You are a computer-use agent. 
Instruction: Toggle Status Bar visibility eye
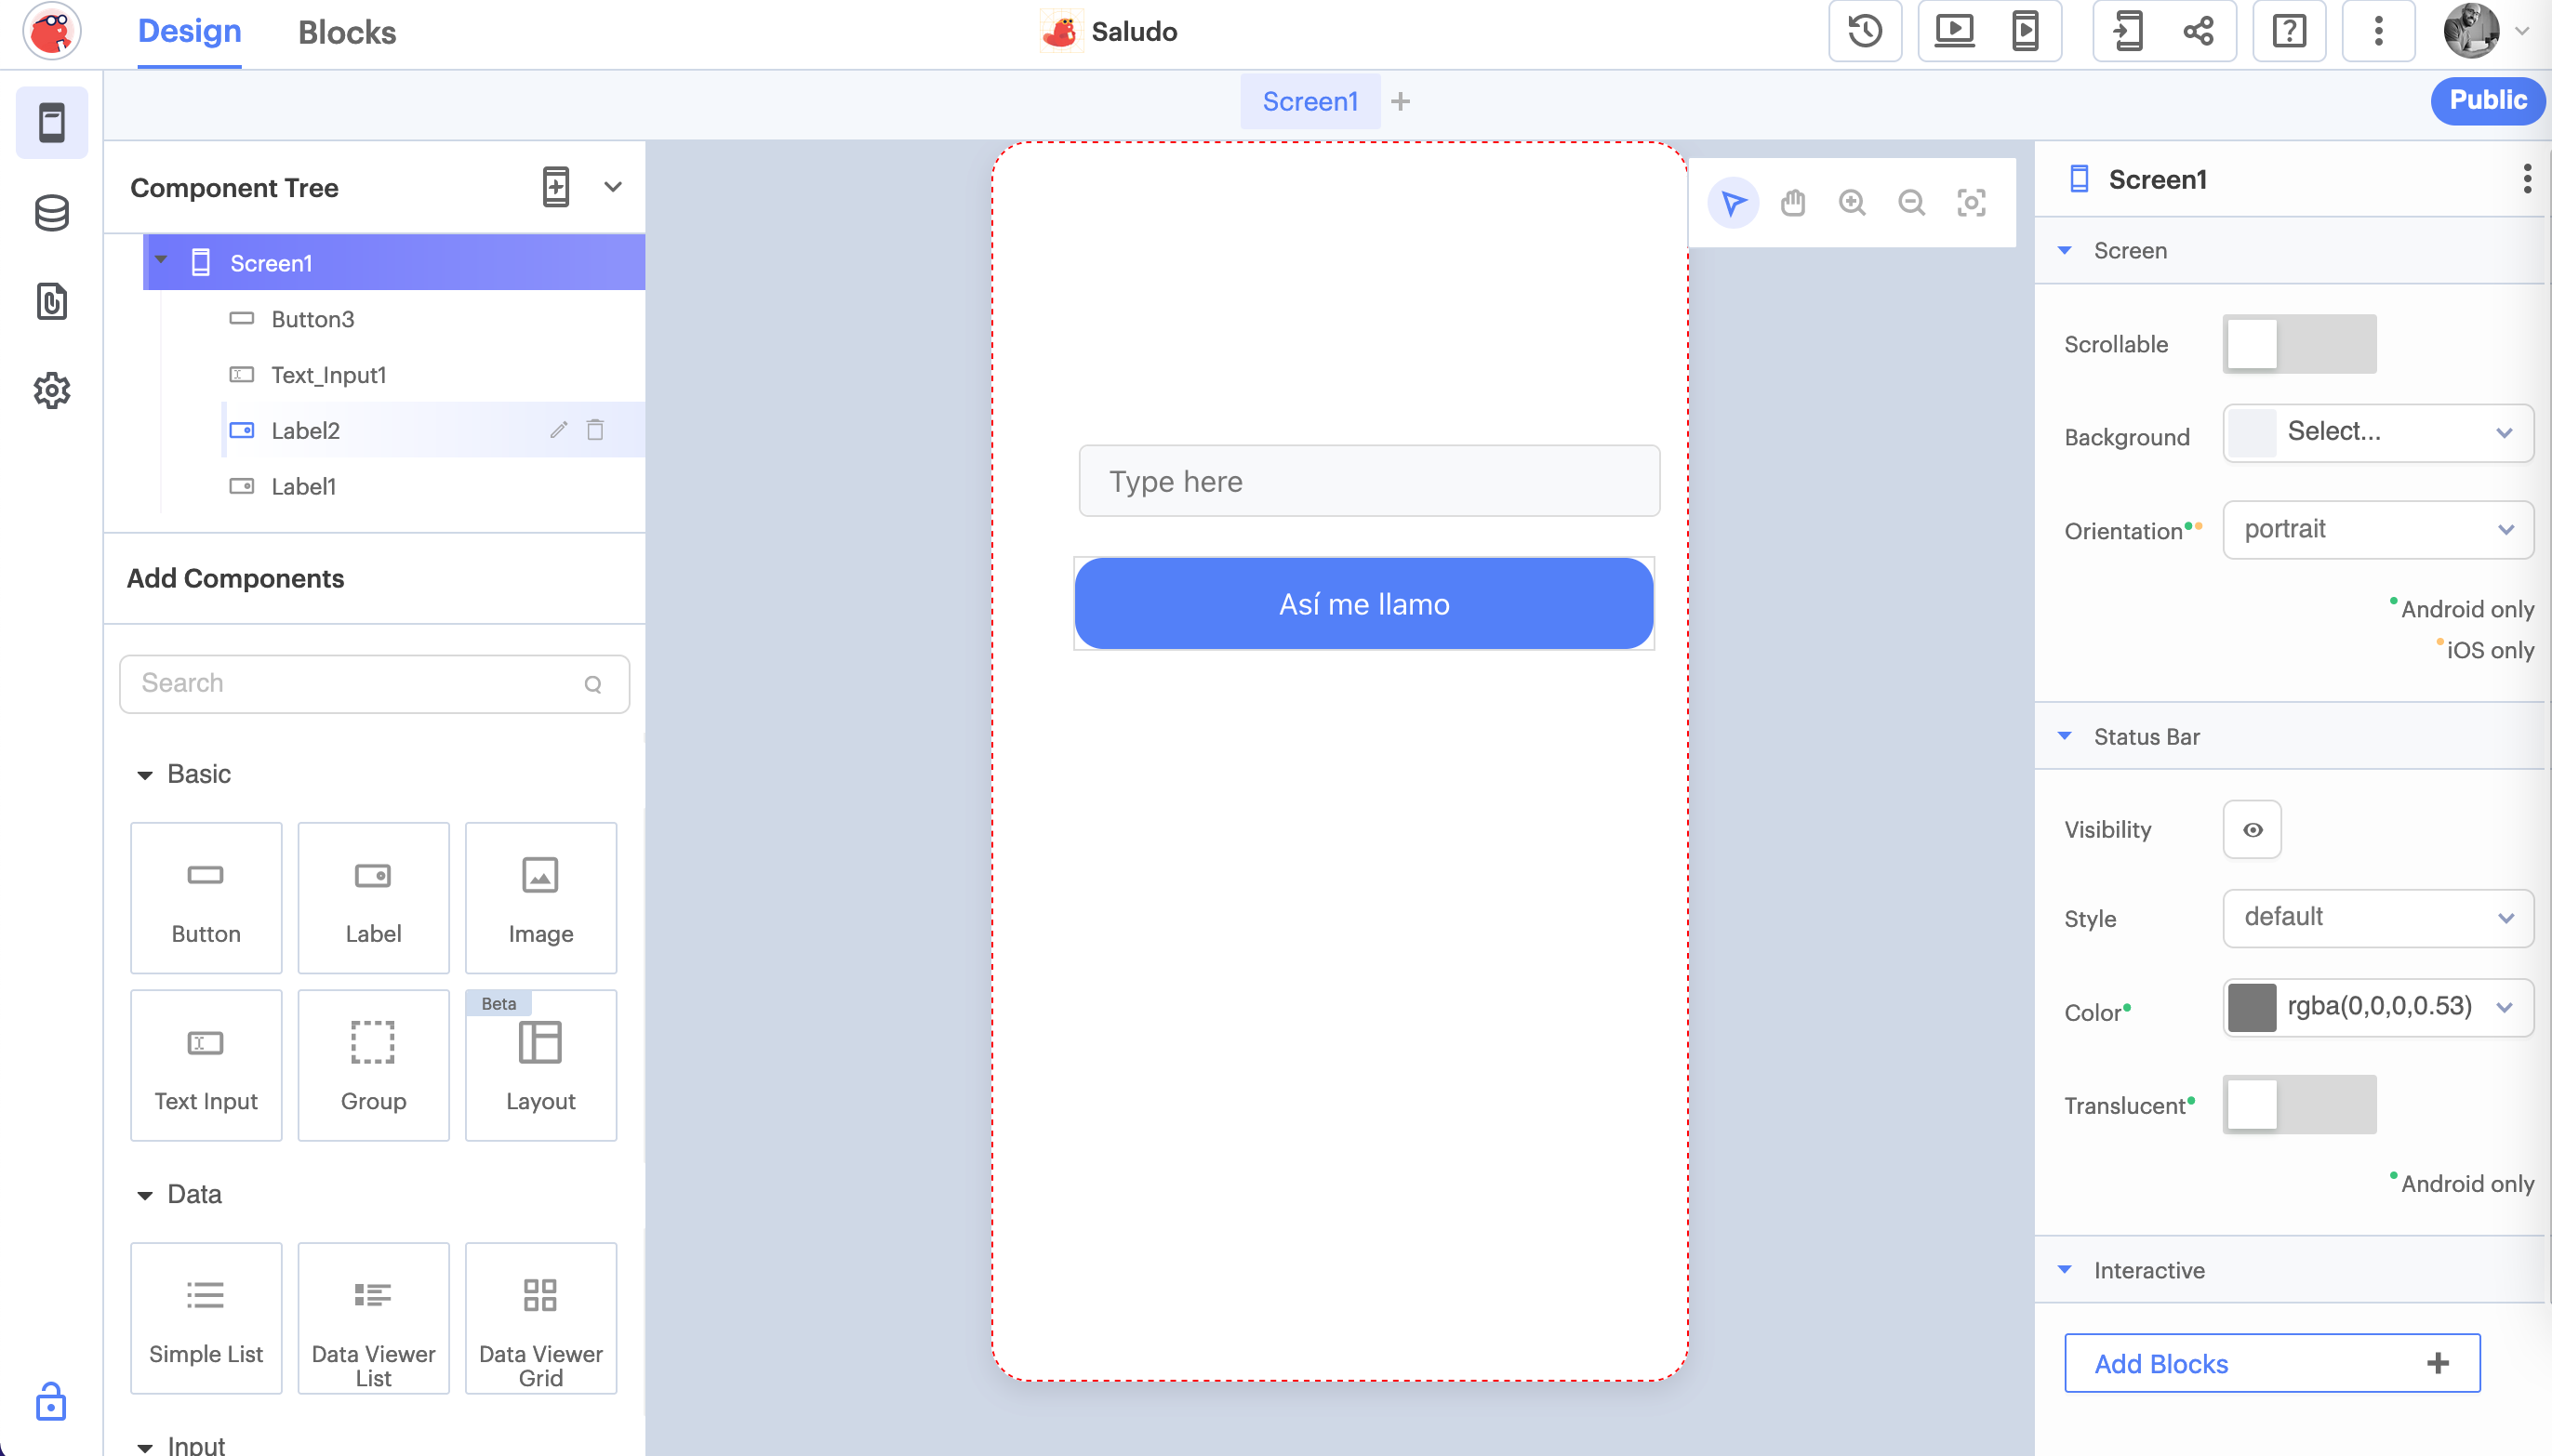point(2252,829)
